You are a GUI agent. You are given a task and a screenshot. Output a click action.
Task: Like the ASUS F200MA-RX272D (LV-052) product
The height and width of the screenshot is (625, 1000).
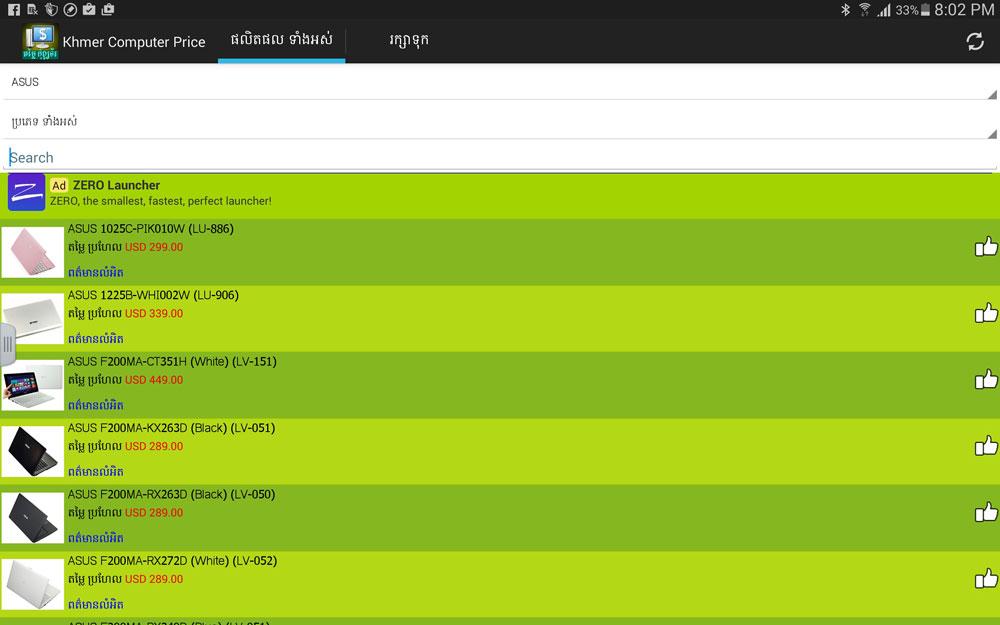coord(986,578)
